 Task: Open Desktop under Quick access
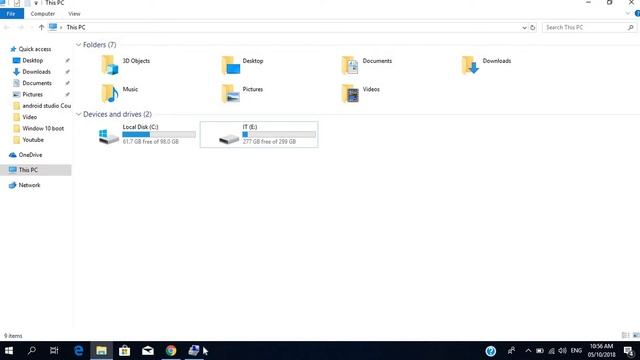[x=33, y=60]
